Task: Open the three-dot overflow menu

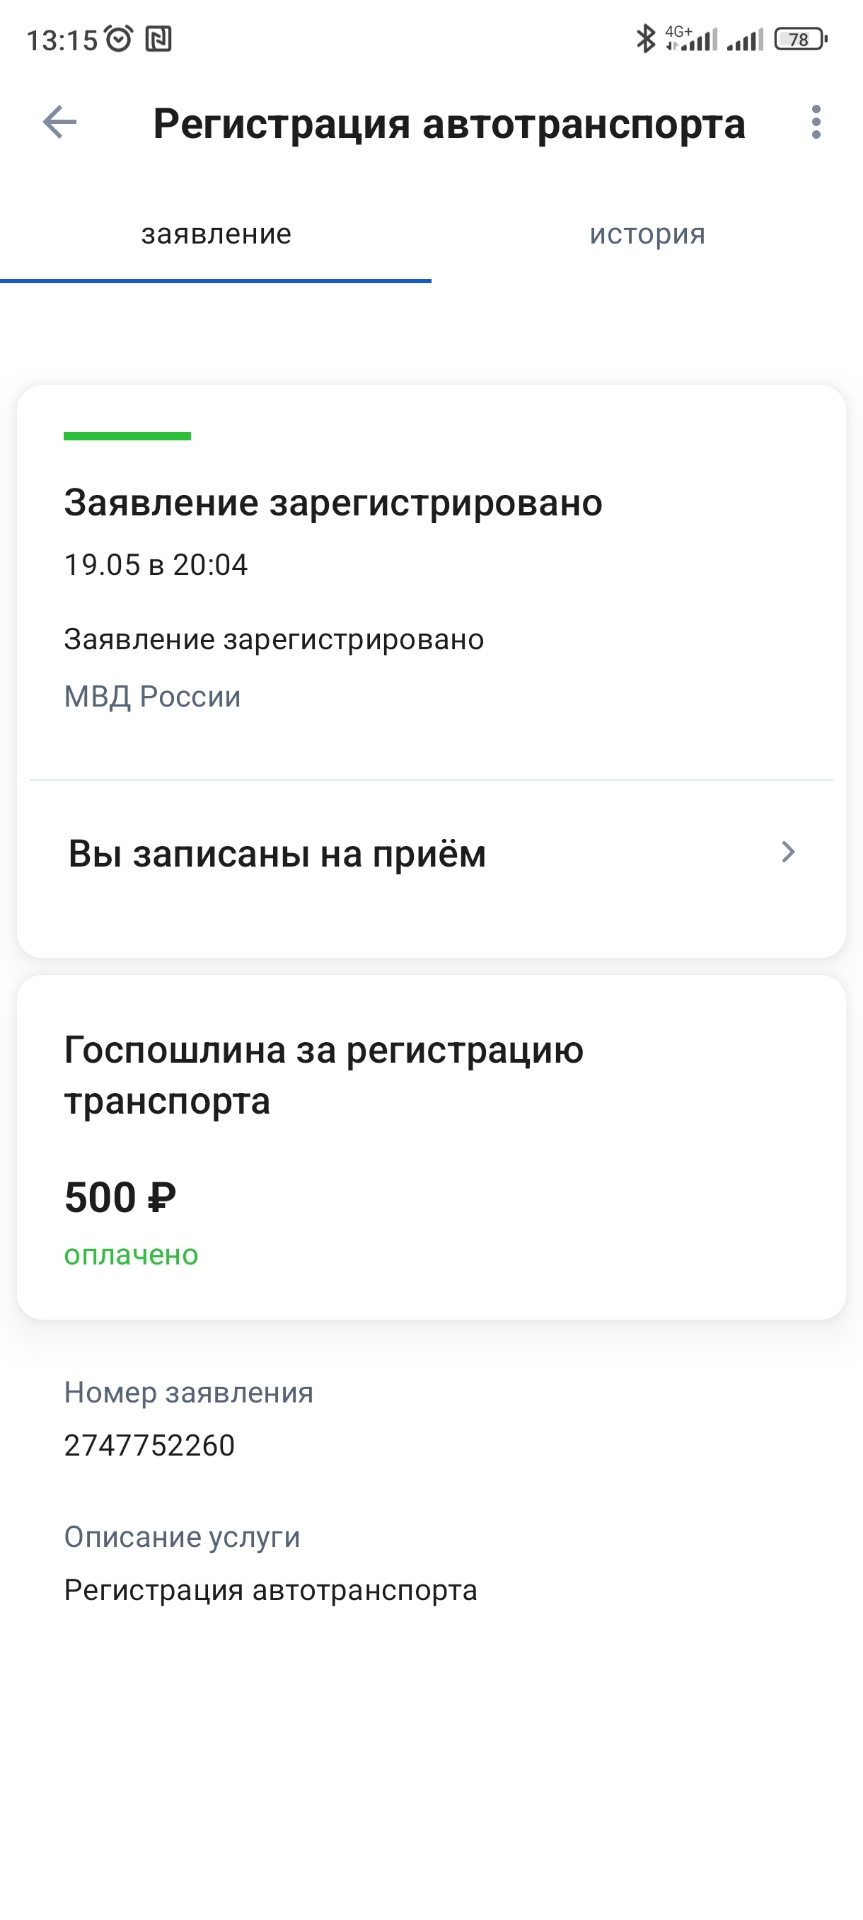Action: pos(816,123)
